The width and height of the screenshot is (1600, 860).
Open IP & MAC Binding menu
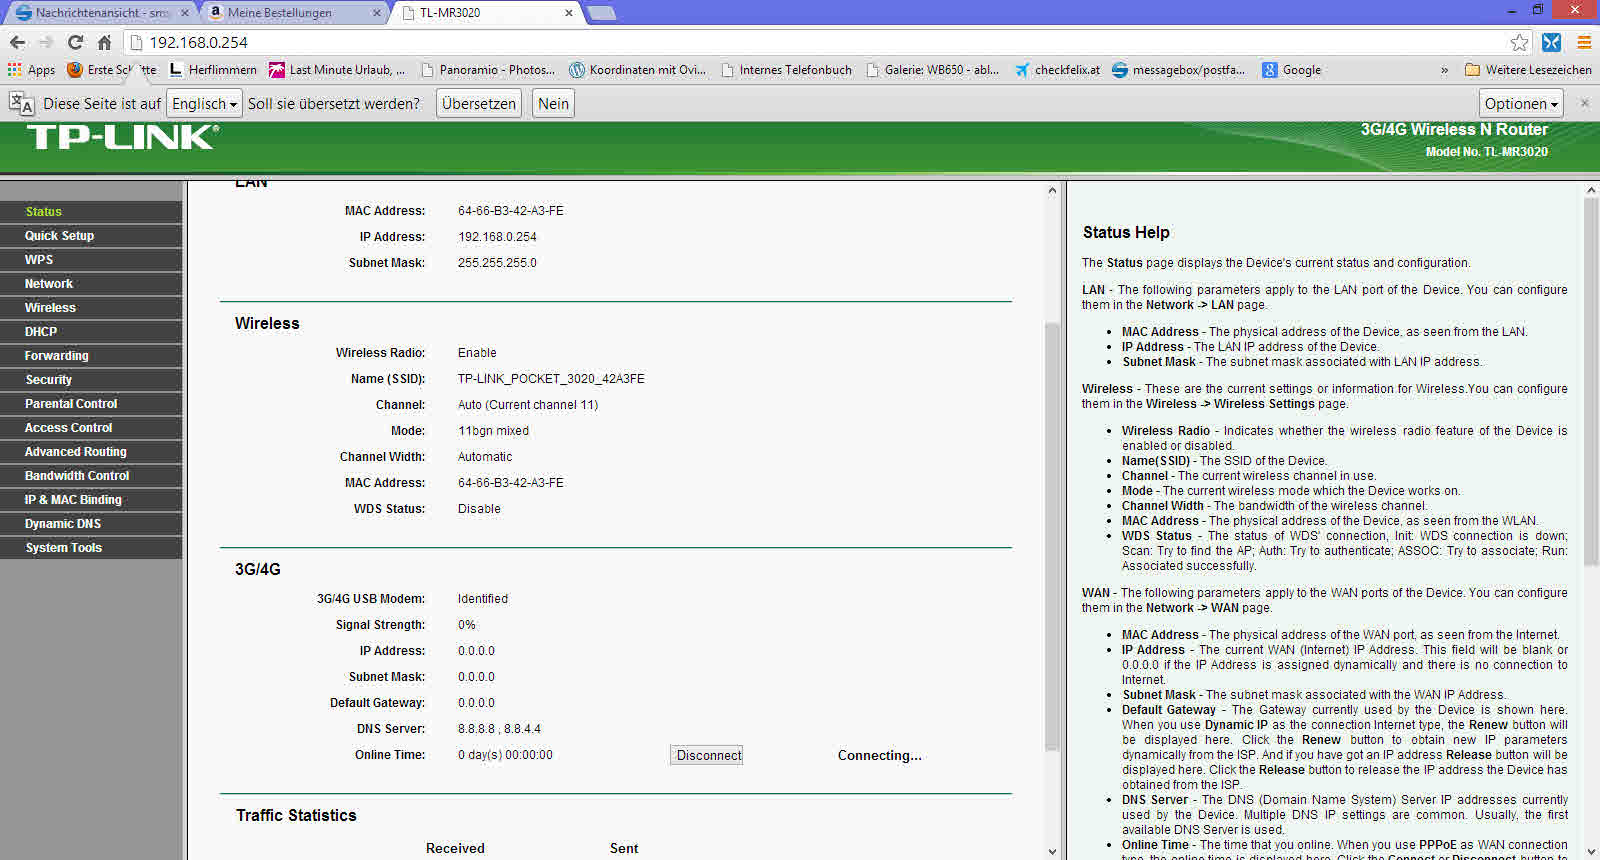[91, 500]
